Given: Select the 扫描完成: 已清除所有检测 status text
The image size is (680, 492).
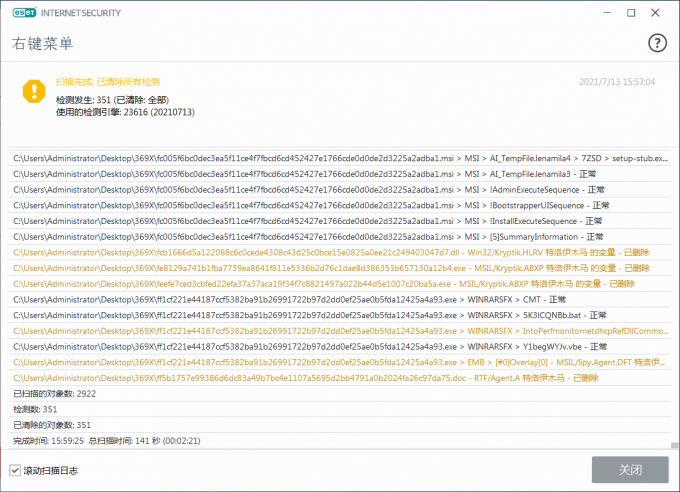Looking at the screenshot, I should 108,82.
